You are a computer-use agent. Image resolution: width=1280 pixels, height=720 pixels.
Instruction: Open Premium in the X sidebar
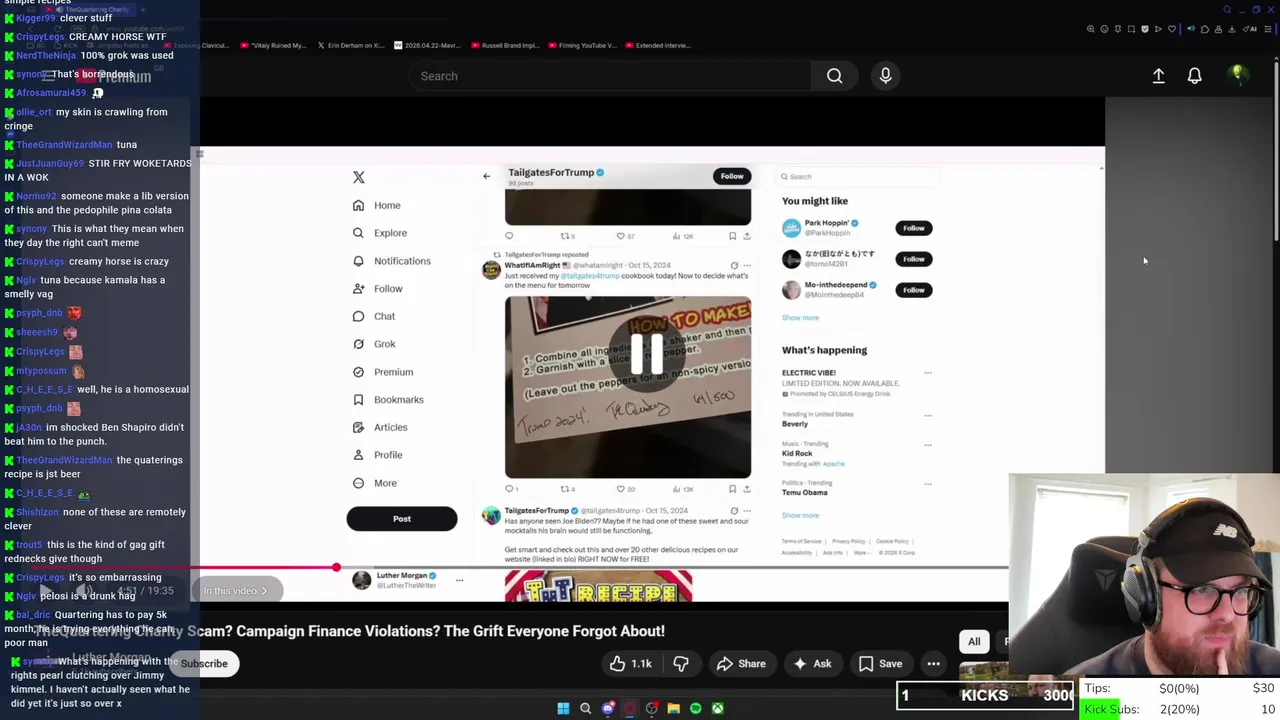[x=382, y=372]
